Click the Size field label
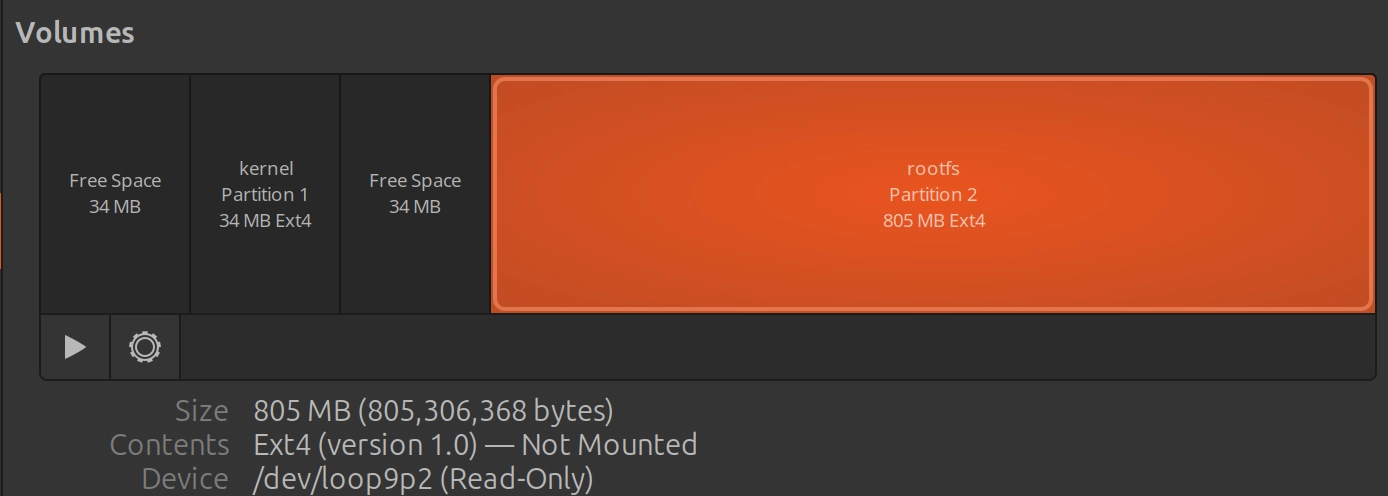 coord(202,411)
